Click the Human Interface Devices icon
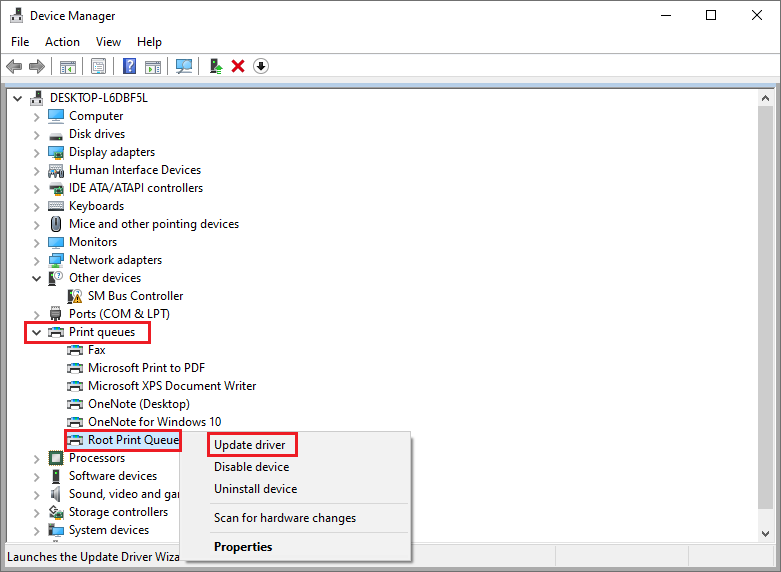Image resolution: width=781 pixels, height=572 pixels. pyautogui.click(x=56, y=170)
